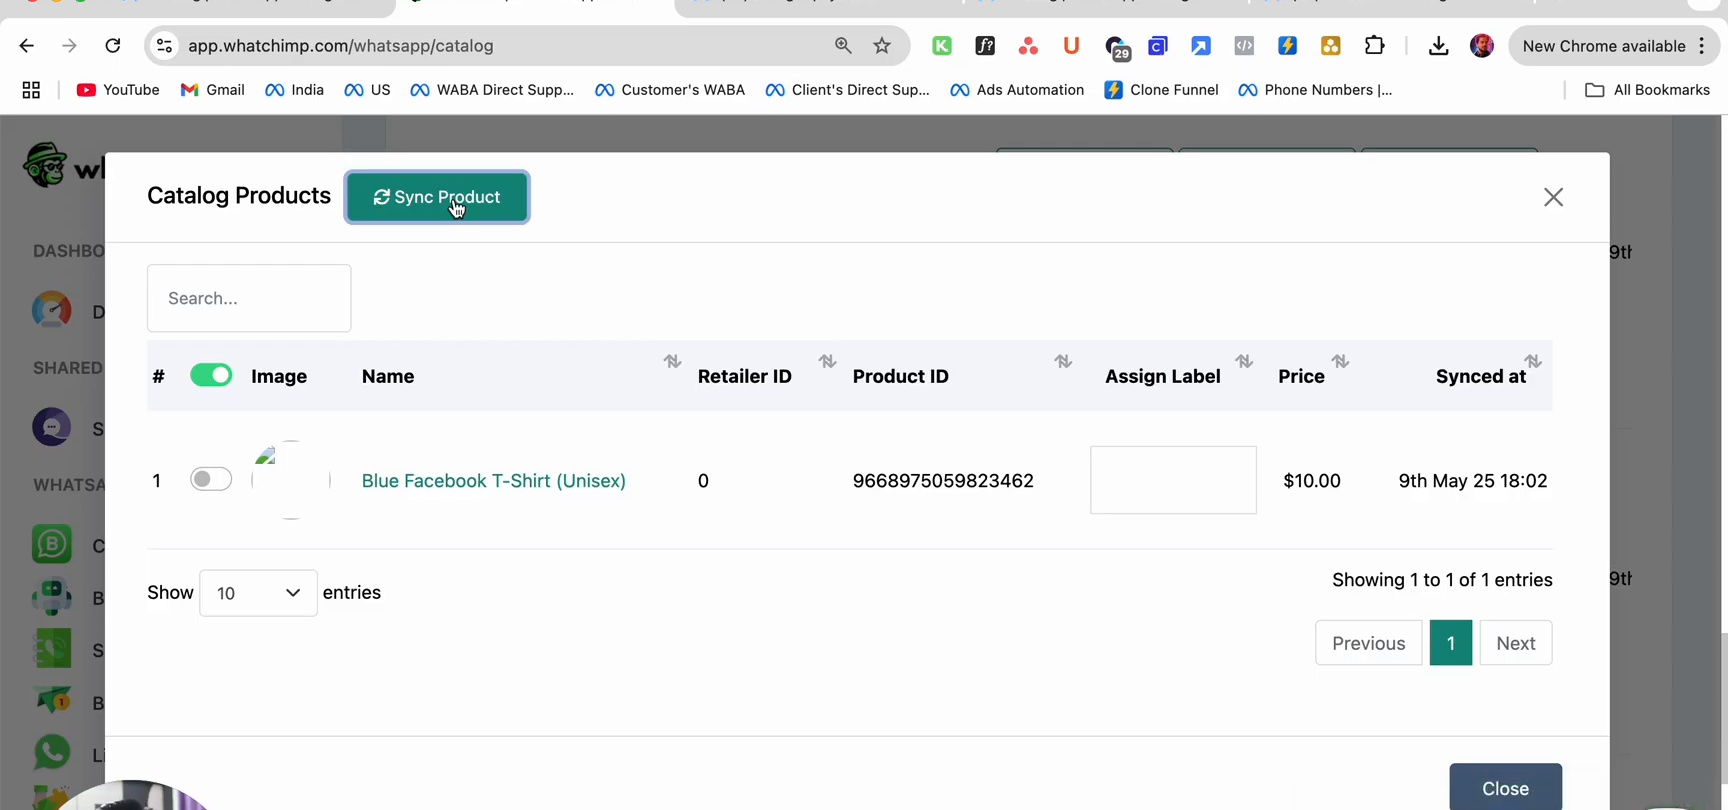Viewport: 1728px width, 810px height.
Task: Open the apps grid icon in bookmarks bar
Action: 31,90
